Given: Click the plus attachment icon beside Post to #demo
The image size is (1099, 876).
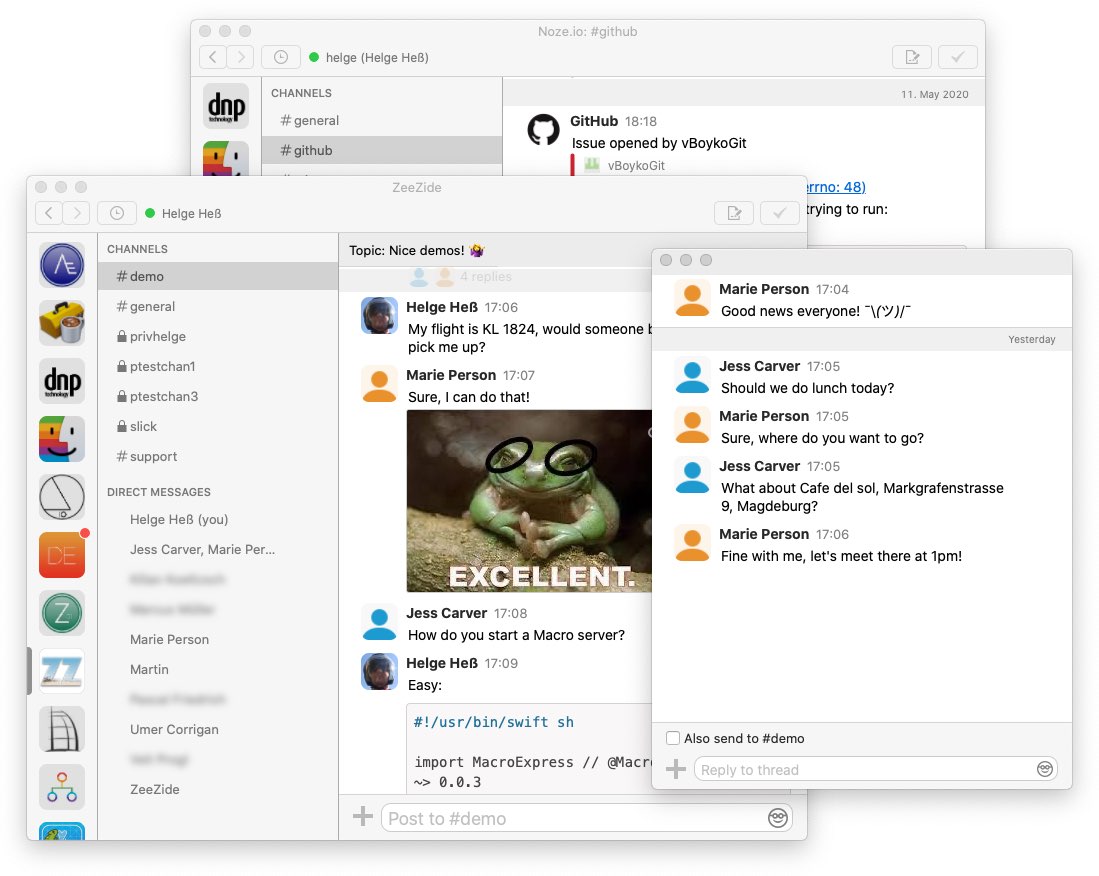Looking at the screenshot, I should click(x=362, y=817).
